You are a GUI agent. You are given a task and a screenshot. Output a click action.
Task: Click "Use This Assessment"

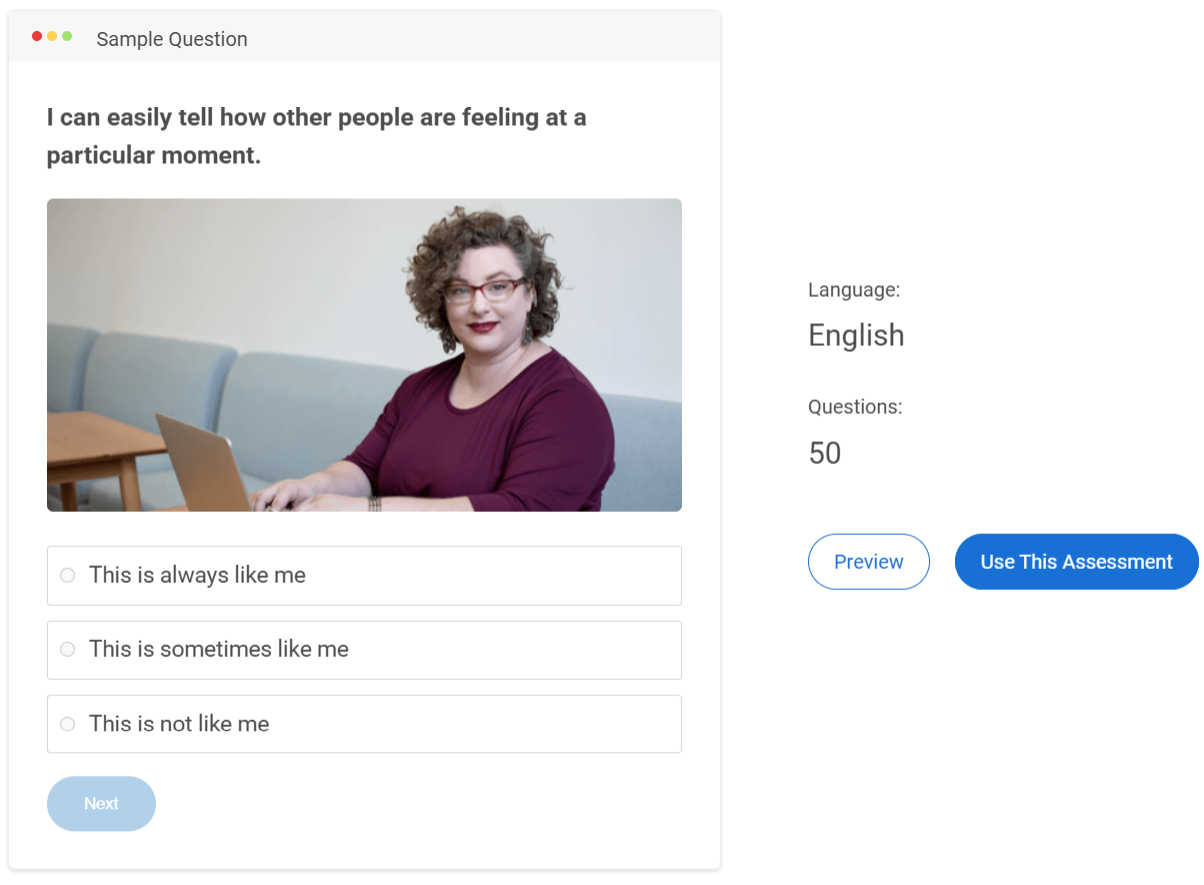point(1076,561)
